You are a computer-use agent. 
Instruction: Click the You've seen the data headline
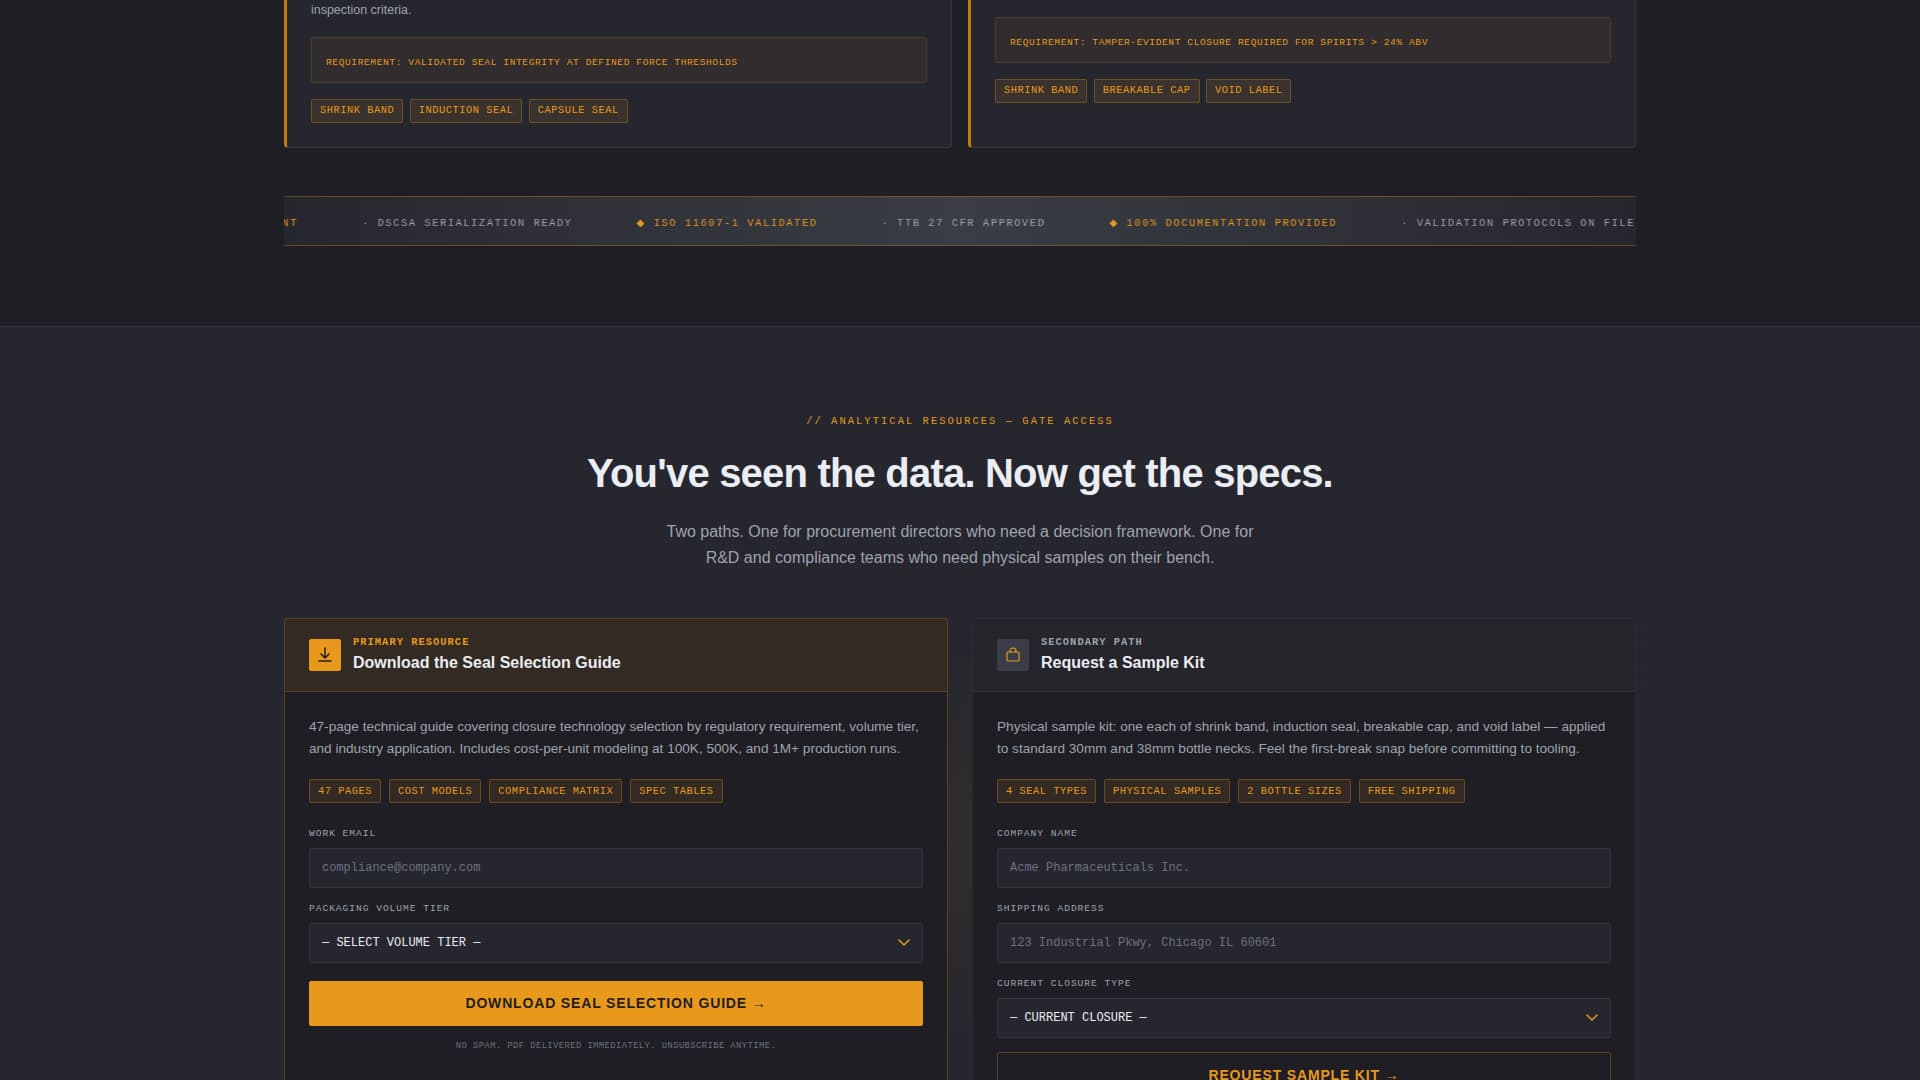960,474
